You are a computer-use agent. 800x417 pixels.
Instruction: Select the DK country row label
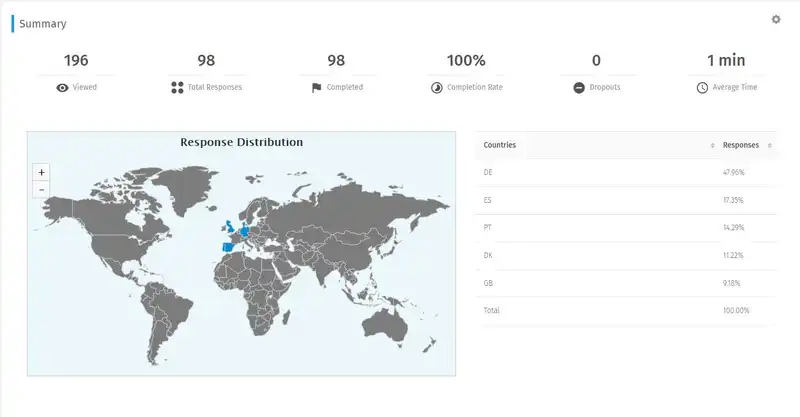[488, 255]
